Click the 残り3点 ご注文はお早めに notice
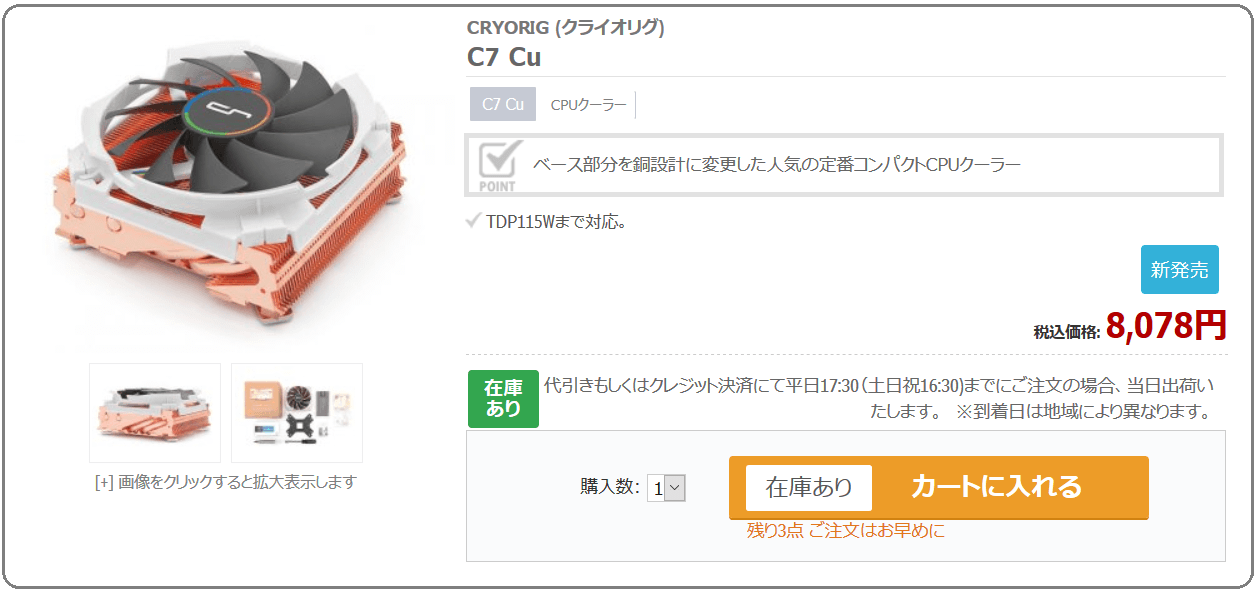The image size is (1260, 595). [x=846, y=531]
